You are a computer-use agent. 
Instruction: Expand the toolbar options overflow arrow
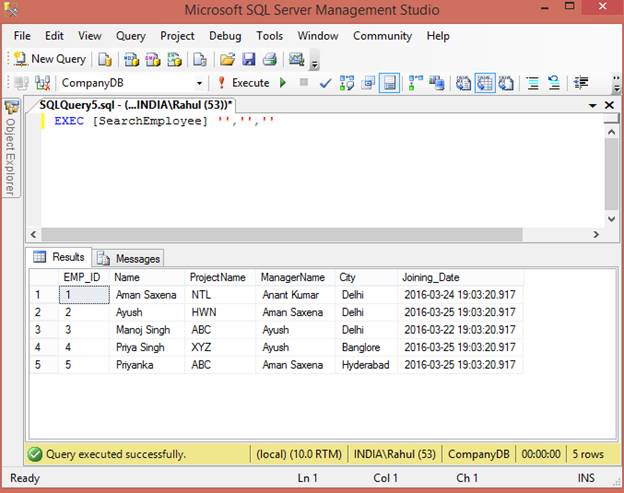pos(314,64)
